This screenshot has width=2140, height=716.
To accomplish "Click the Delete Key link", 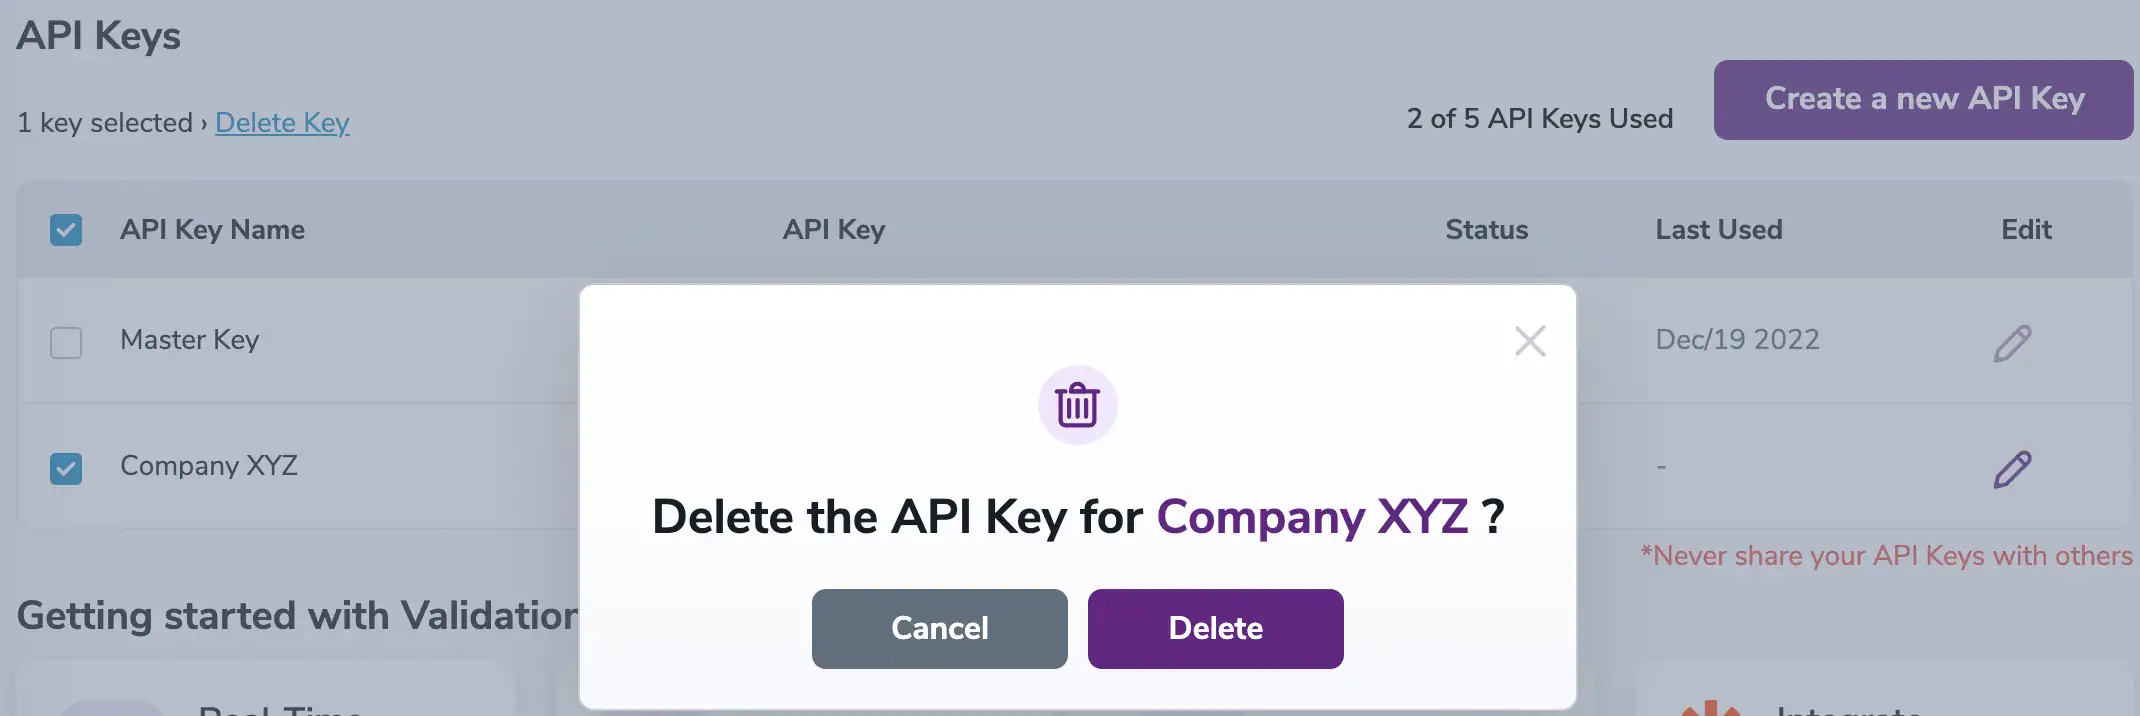I will tap(283, 122).
